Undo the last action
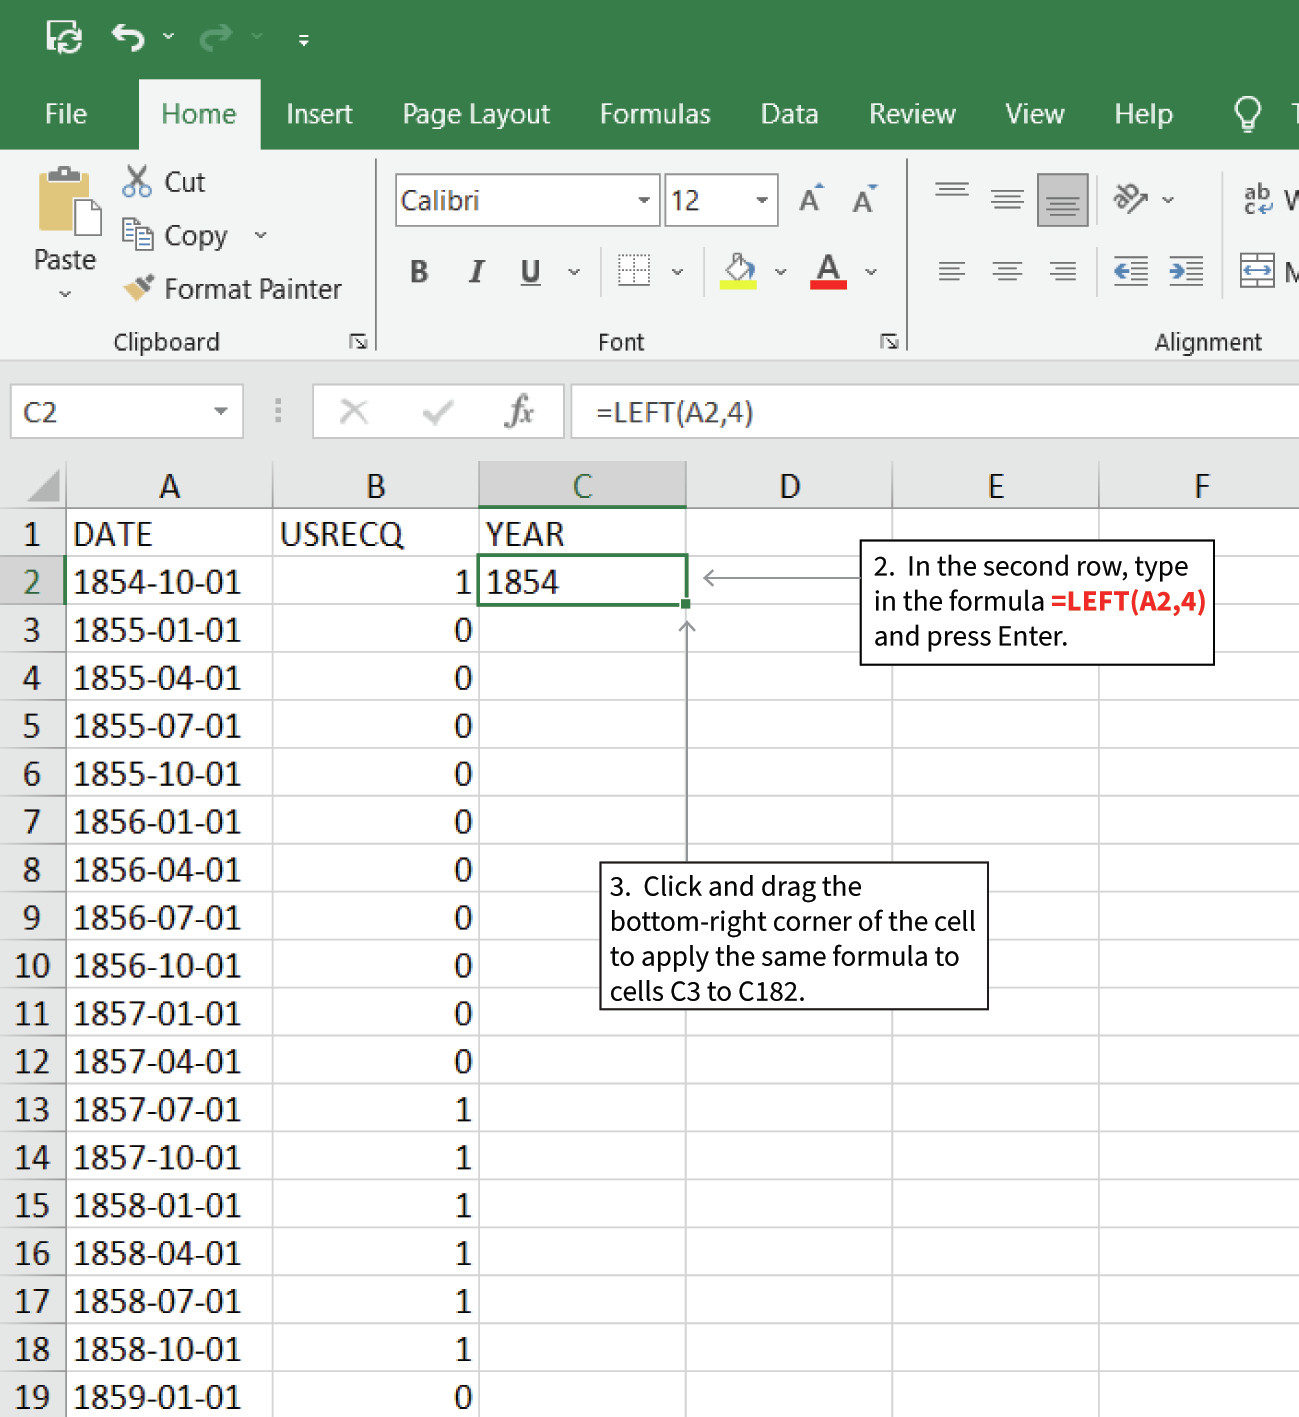The height and width of the screenshot is (1417, 1299). [x=128, y=37]
